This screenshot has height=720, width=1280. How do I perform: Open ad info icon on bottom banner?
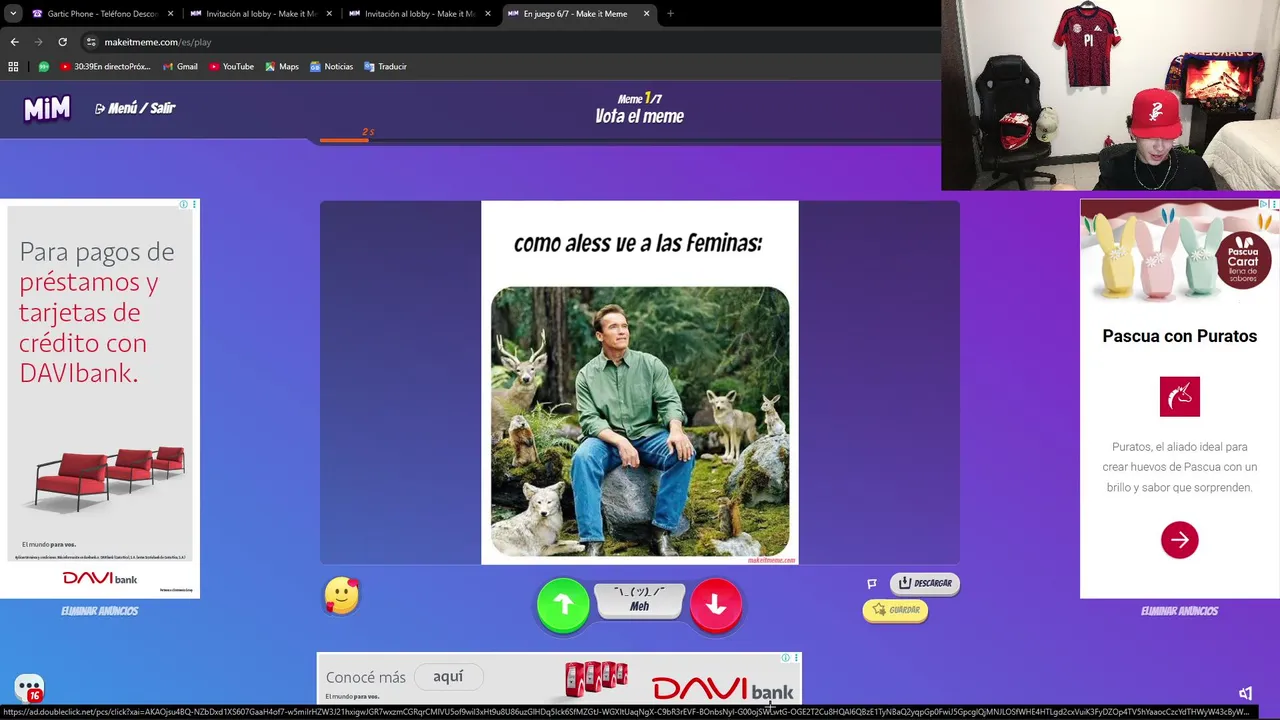point(786,658)
